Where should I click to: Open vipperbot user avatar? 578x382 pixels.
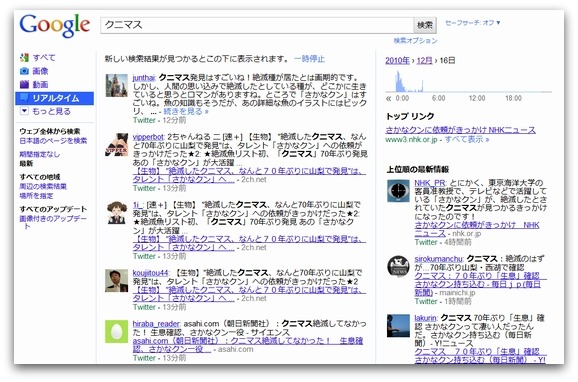pos(116,145)
